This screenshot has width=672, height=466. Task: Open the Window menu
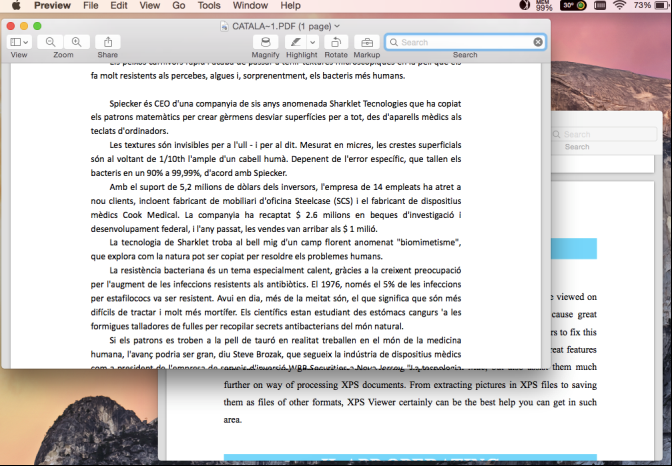click(250, 6)
